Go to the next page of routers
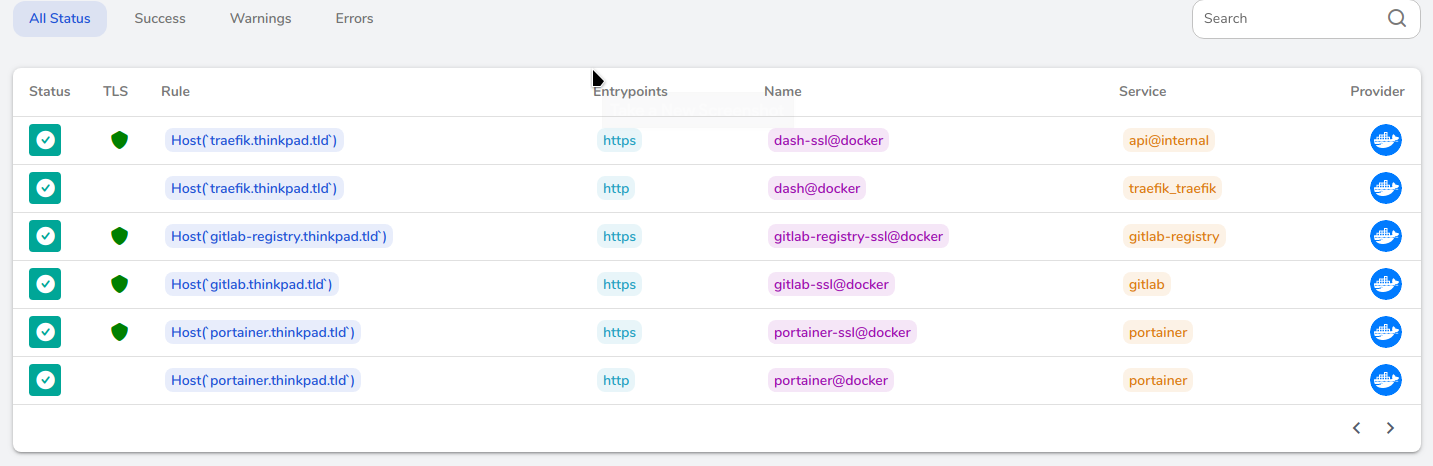This screenshot has height=466, width=1433. [x=1390, y=428]
